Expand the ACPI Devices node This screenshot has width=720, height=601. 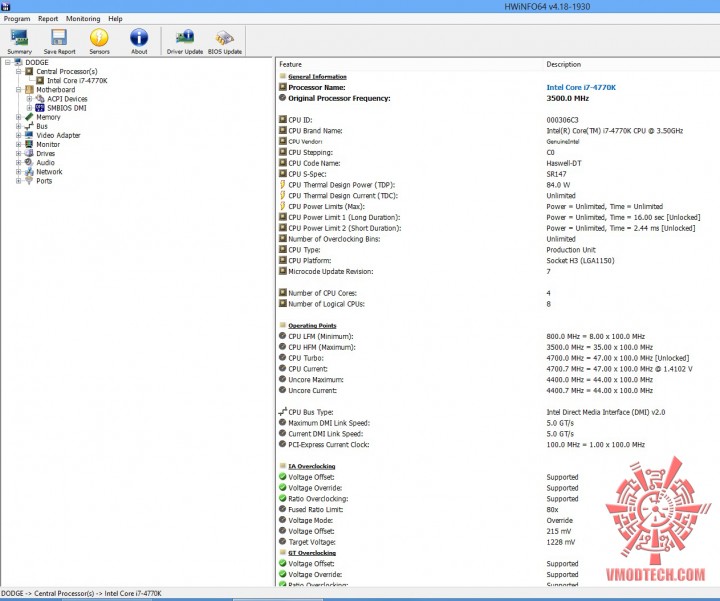(x=29, y=99)
